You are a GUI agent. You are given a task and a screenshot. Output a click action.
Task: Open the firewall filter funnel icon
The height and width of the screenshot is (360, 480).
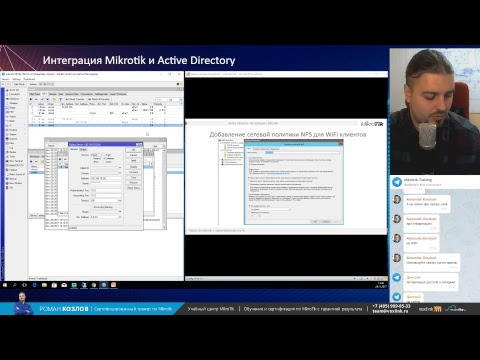[x=61, y=99]
